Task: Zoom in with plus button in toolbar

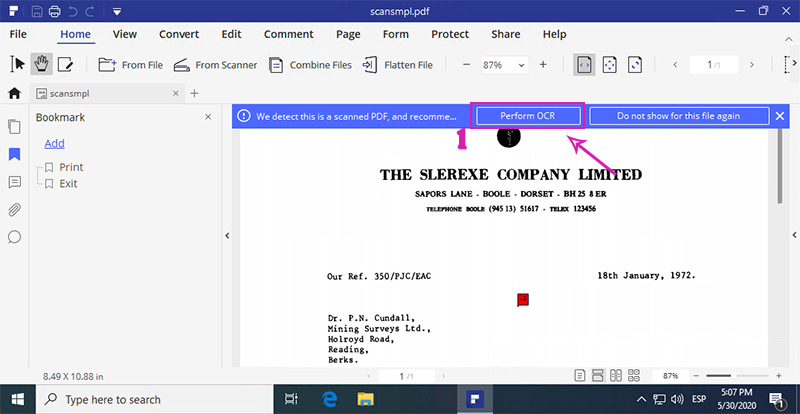Action: 543,65
